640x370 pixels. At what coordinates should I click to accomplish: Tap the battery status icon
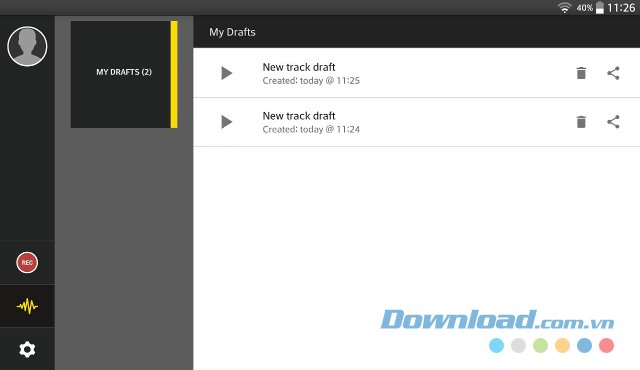(x=600, y=8)
